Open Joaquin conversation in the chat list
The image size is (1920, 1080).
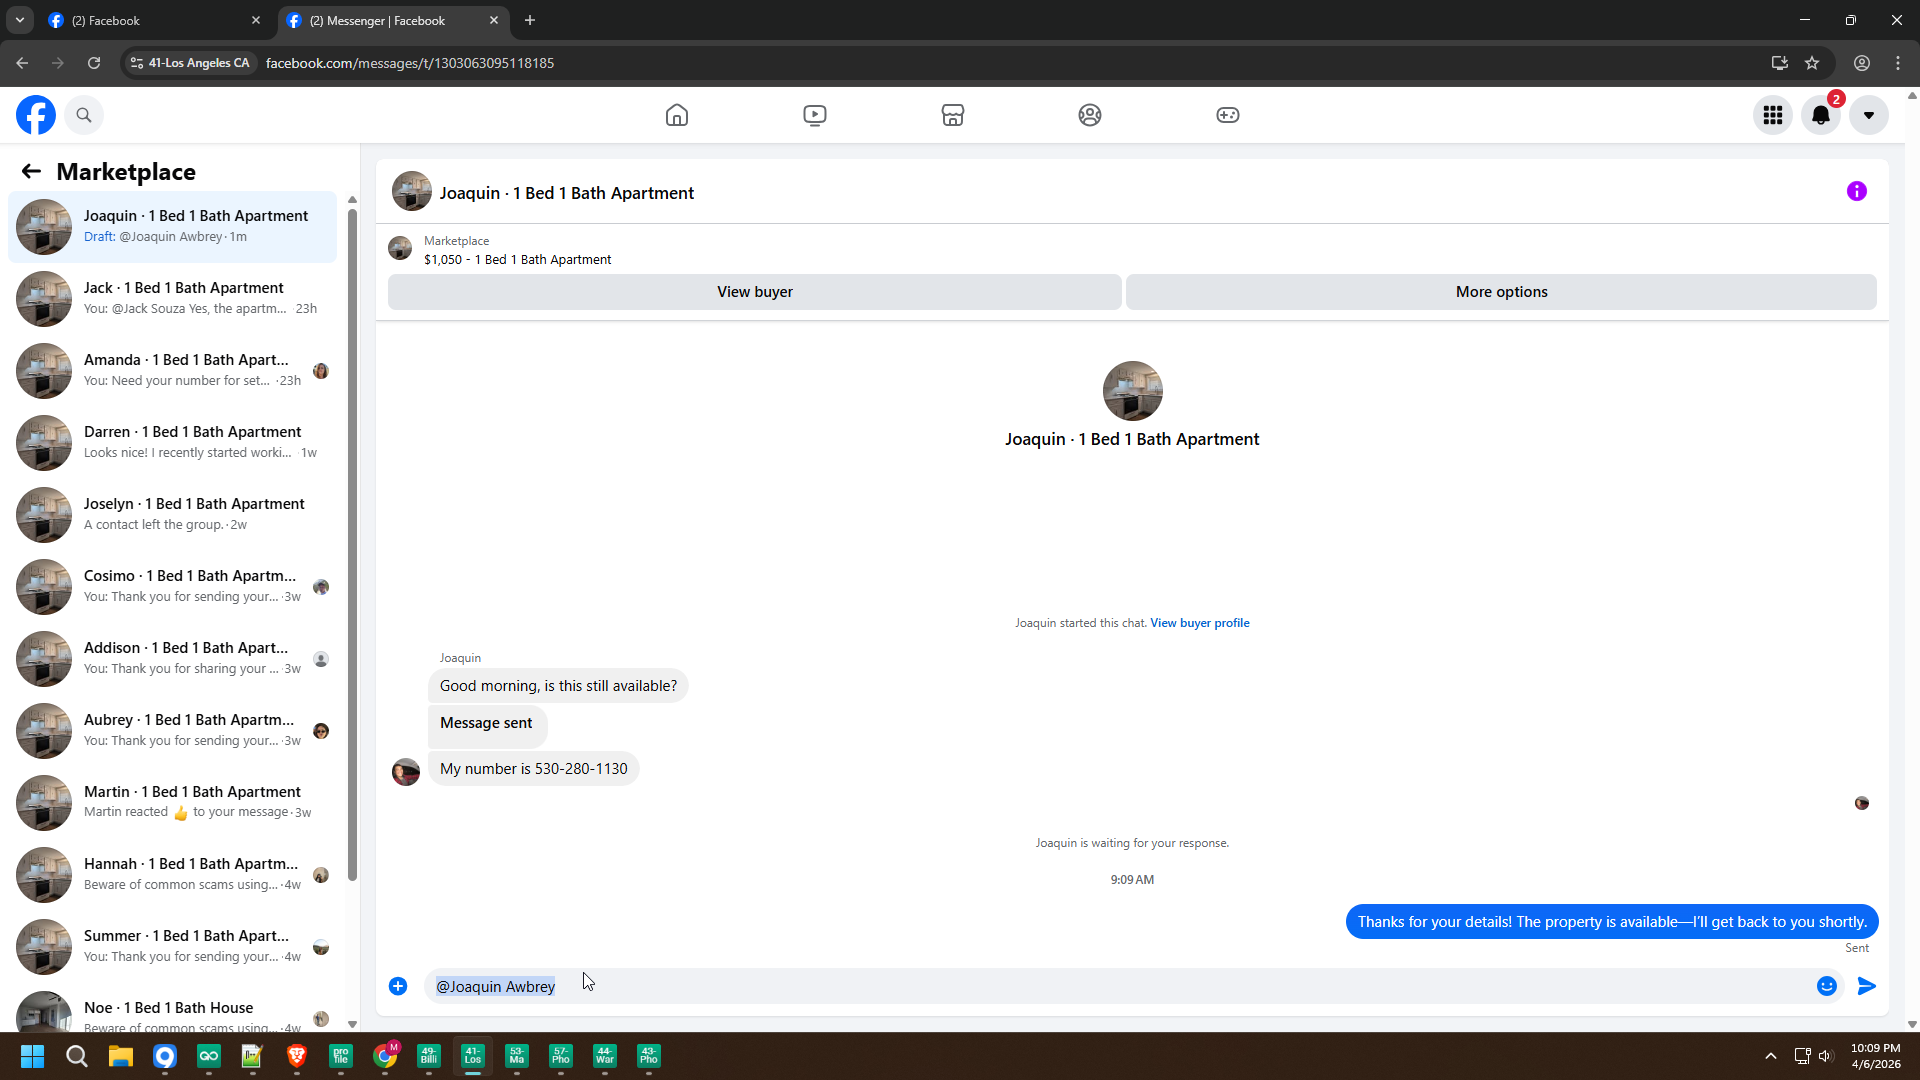pos(173,227)
